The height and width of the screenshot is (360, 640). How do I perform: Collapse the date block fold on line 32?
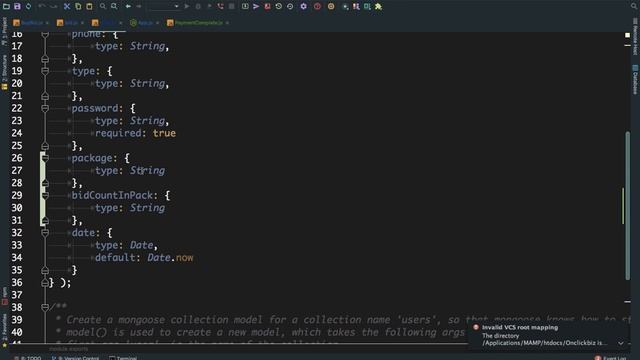point(45,233)
